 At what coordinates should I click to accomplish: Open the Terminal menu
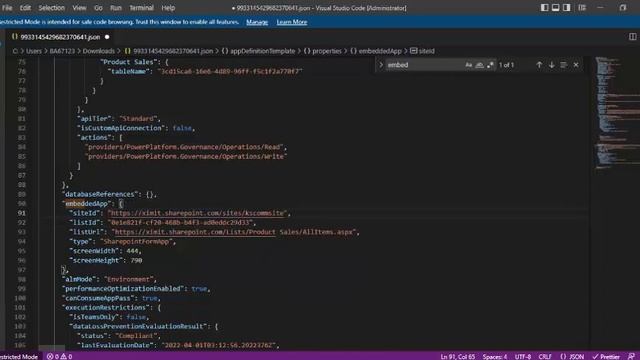141,8
